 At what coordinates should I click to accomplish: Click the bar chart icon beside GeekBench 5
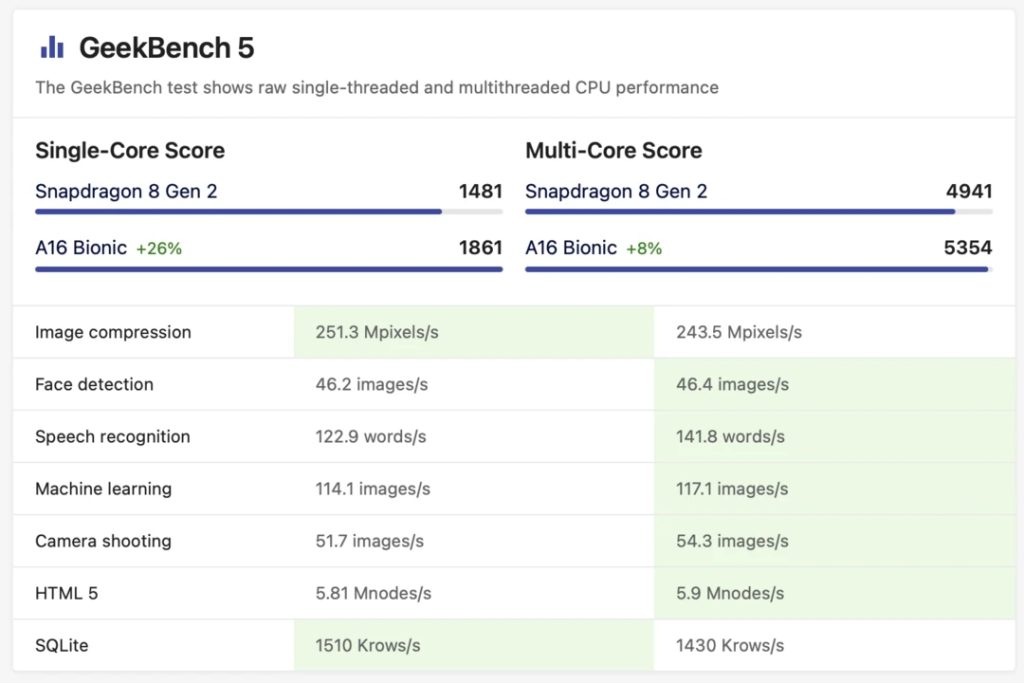[x=52, y=47]
